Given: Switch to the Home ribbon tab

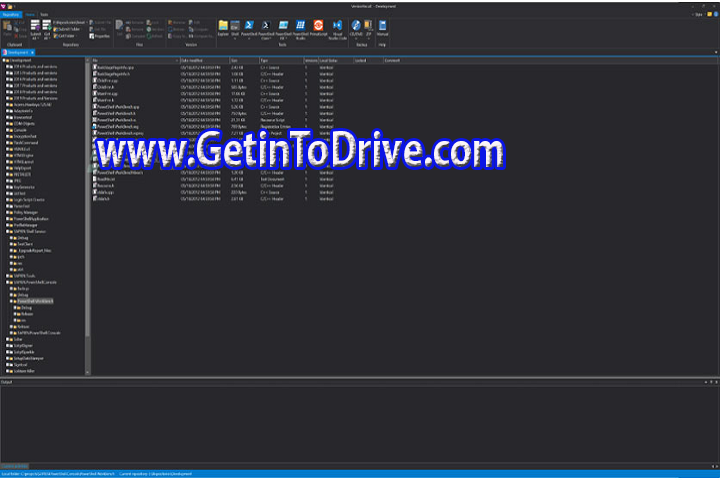Looking at the screenshot, I should (x=30, y=14).
